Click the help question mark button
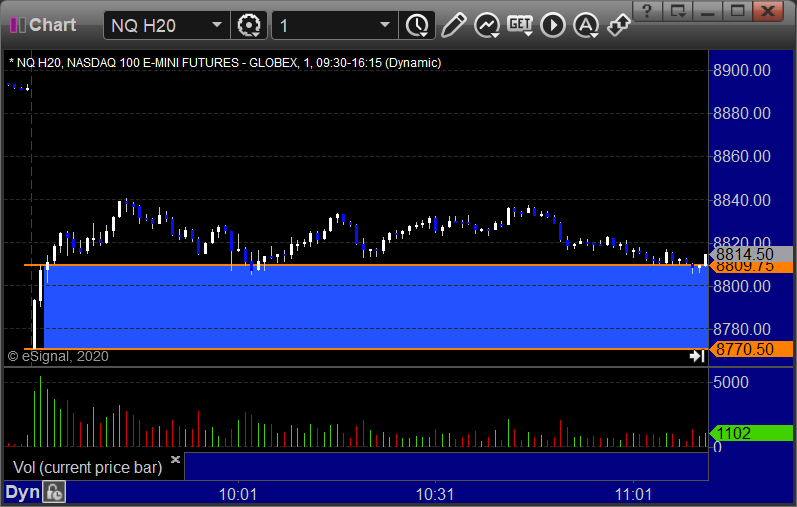Image resolution: width=797 pixels, height=507 pixels. 647,10
